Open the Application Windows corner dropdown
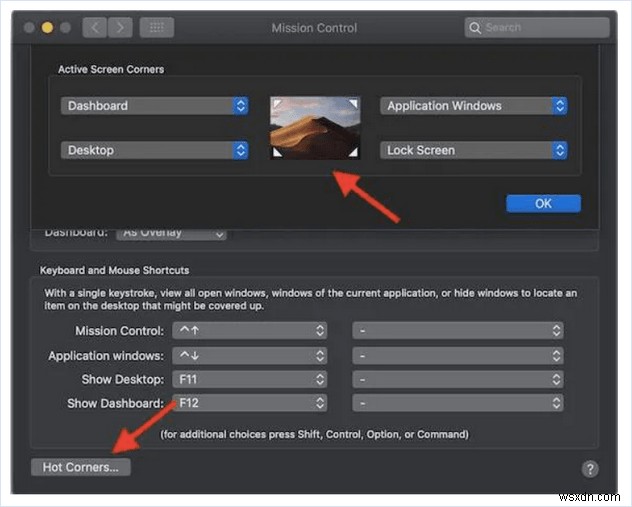632x507 pixels. 474,106
